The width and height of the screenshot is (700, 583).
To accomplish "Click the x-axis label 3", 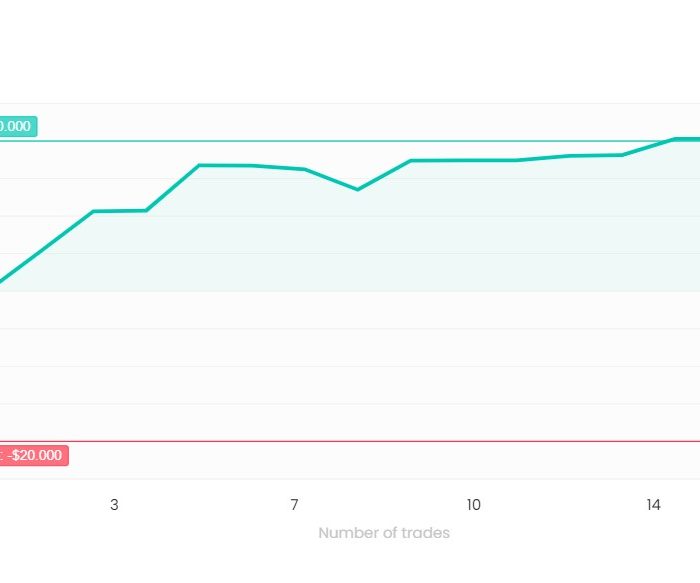I will [x=114, y=505].
